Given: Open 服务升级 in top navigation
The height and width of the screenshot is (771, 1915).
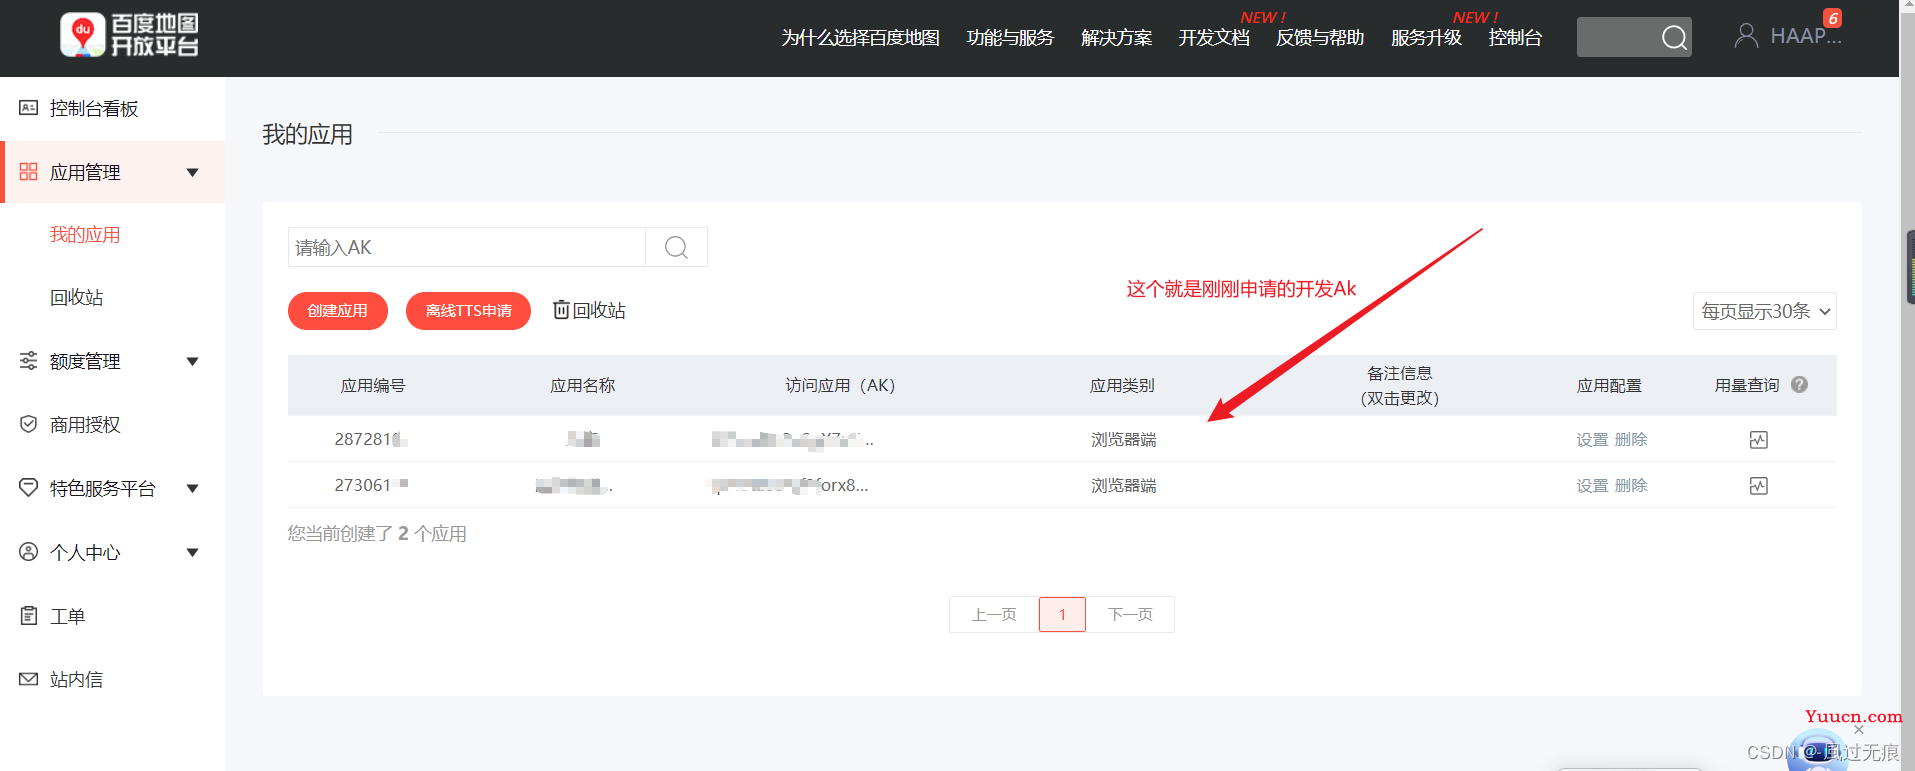Looking at the screenshot, I should (1426, 38).
